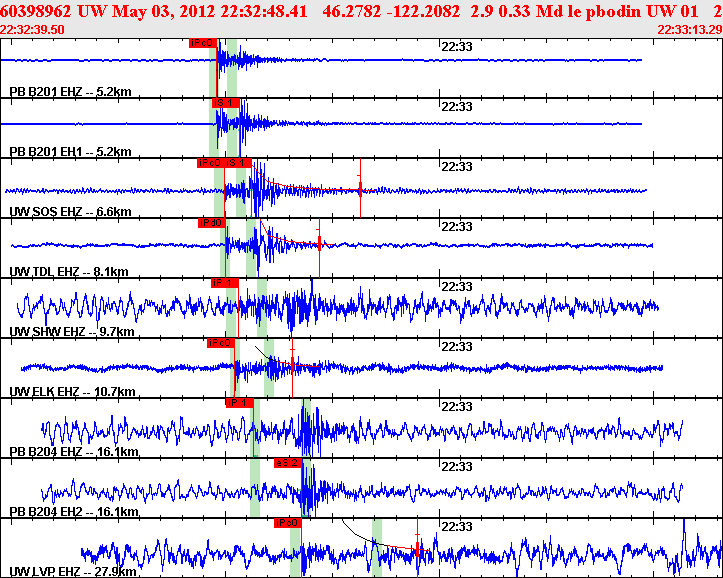Image resolution: width=723 pixels, height=578 pixels.
Task: Select the iPc0 pick flag on ELK trace
Action: pos(221,343)
